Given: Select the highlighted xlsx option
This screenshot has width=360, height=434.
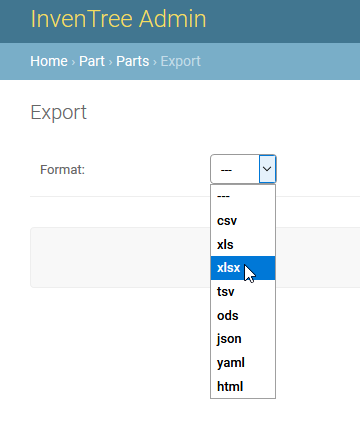Looking at the screenshot, I should pos(243,268).
